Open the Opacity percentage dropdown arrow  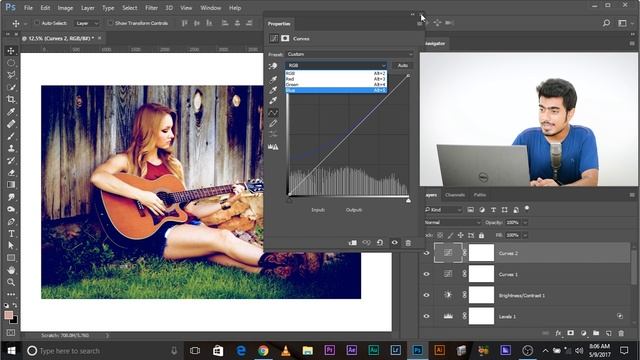coord(525,222)
